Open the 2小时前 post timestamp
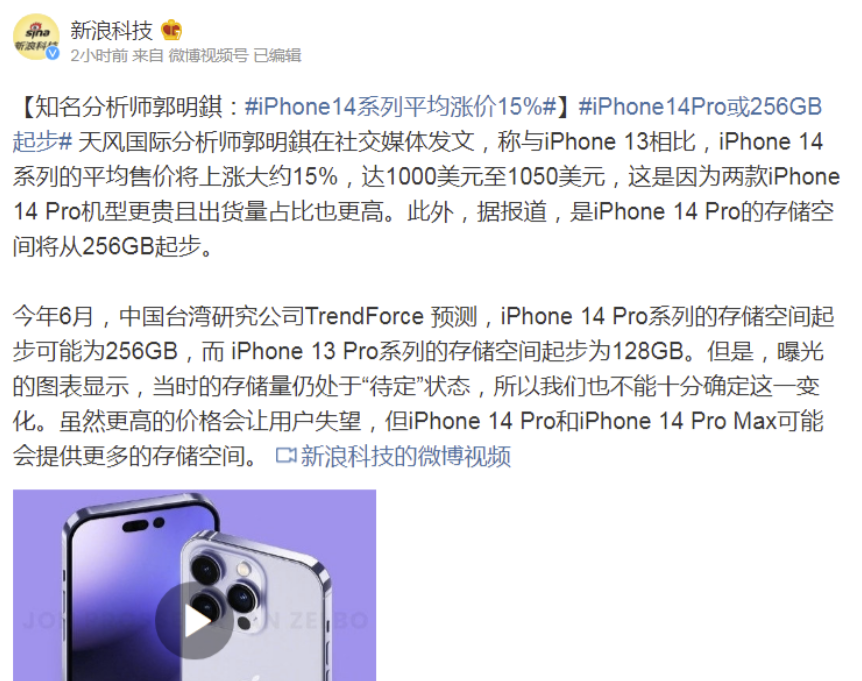Viewport: 862px width, 681px height. [x=99, y=56]
